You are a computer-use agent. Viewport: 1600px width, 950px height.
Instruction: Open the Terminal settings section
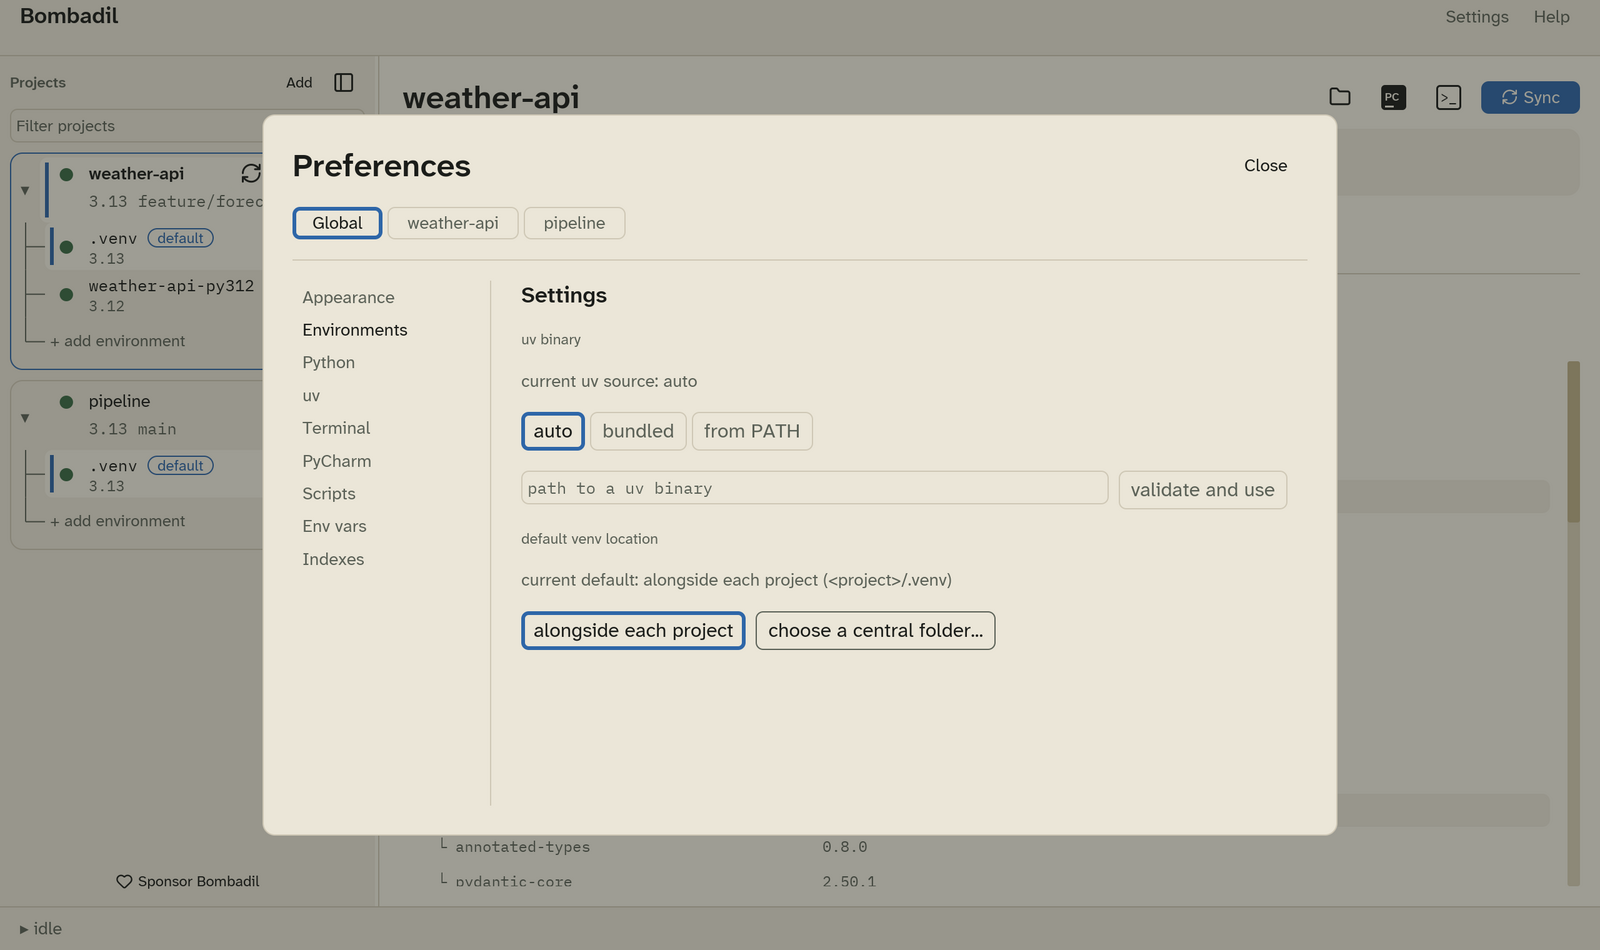(x=336, y=428)
